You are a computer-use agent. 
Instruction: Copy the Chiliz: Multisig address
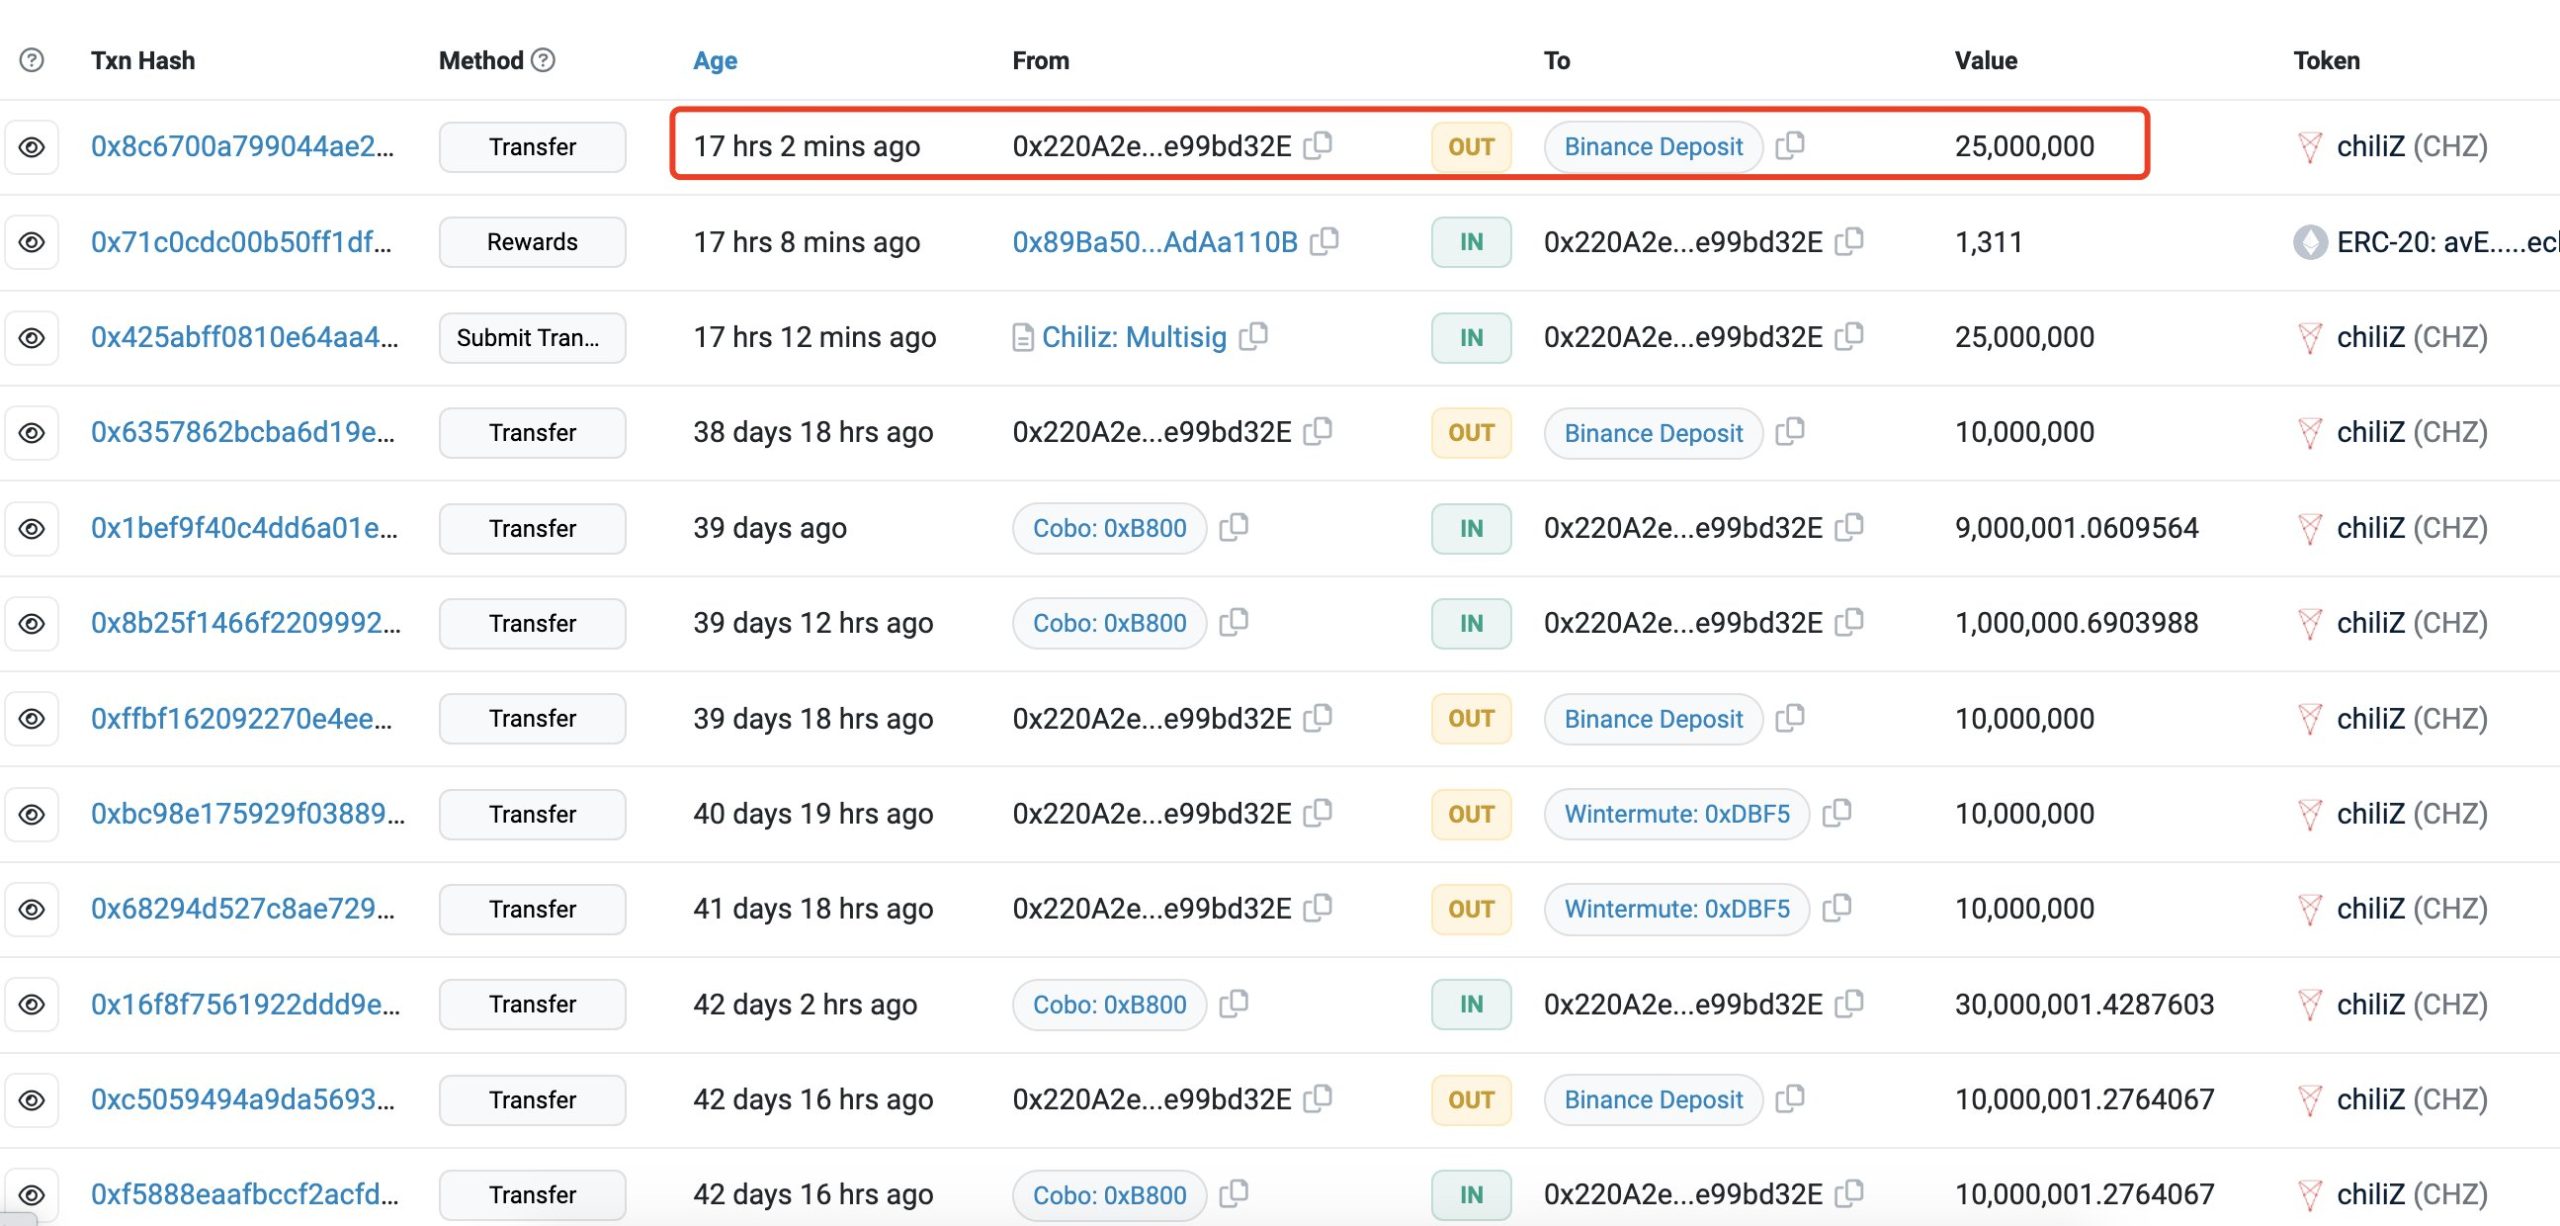click(x=1253, y=337)
